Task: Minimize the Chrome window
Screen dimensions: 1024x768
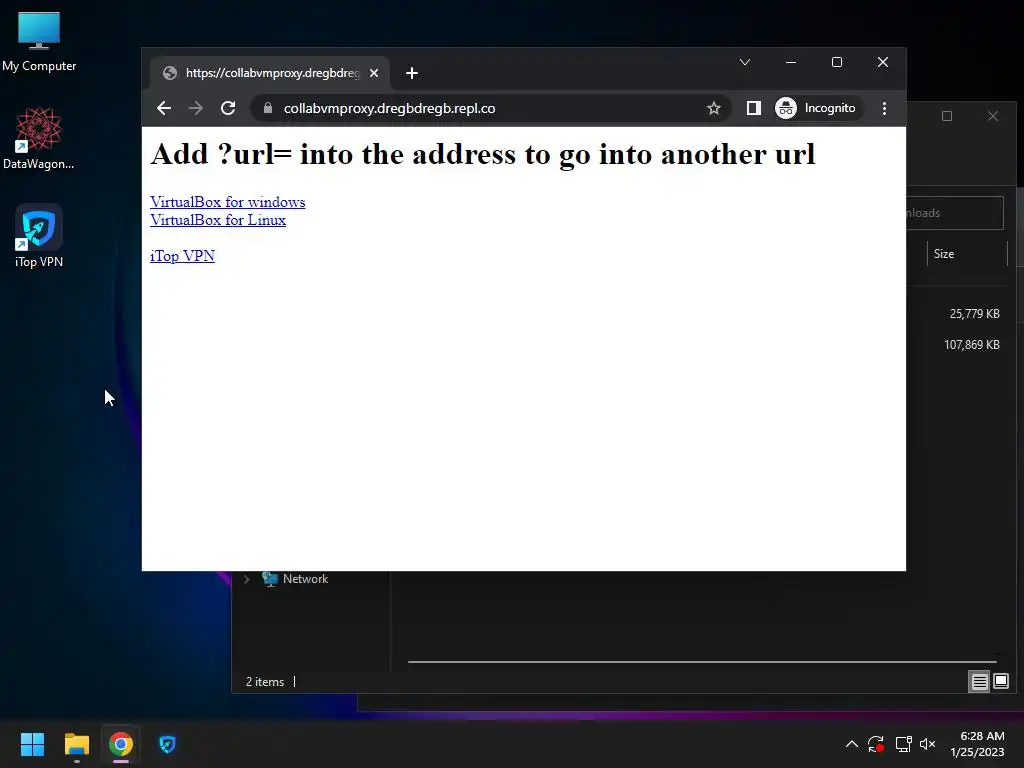Action: [791, 62]
